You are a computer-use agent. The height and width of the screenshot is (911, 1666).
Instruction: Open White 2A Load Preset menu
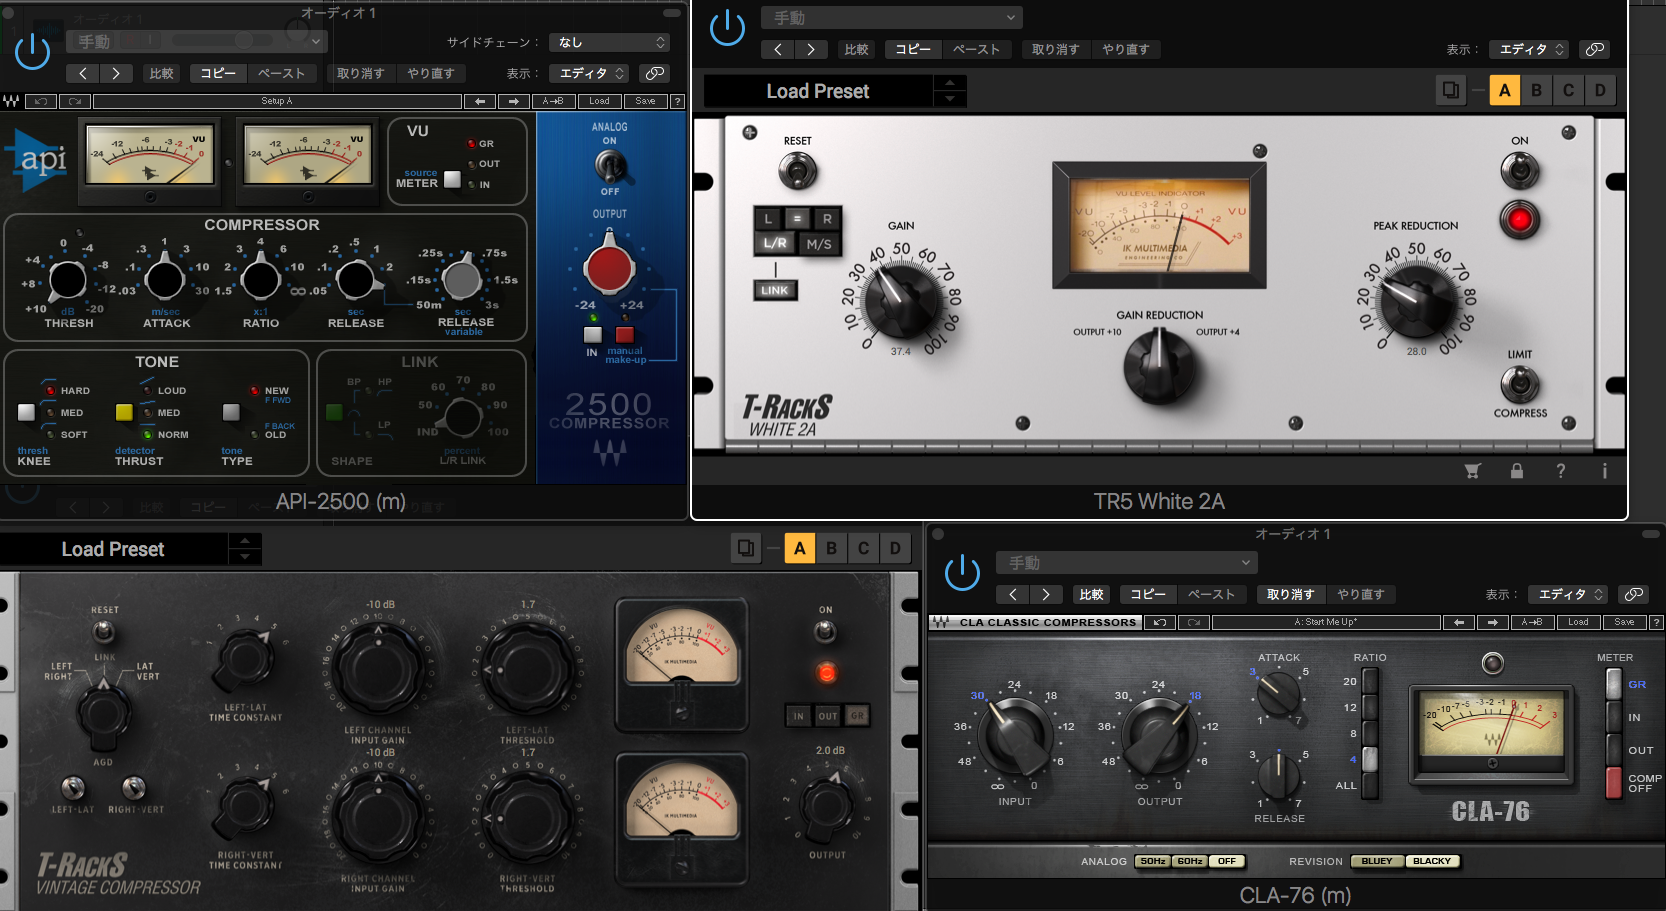point(818,91)
